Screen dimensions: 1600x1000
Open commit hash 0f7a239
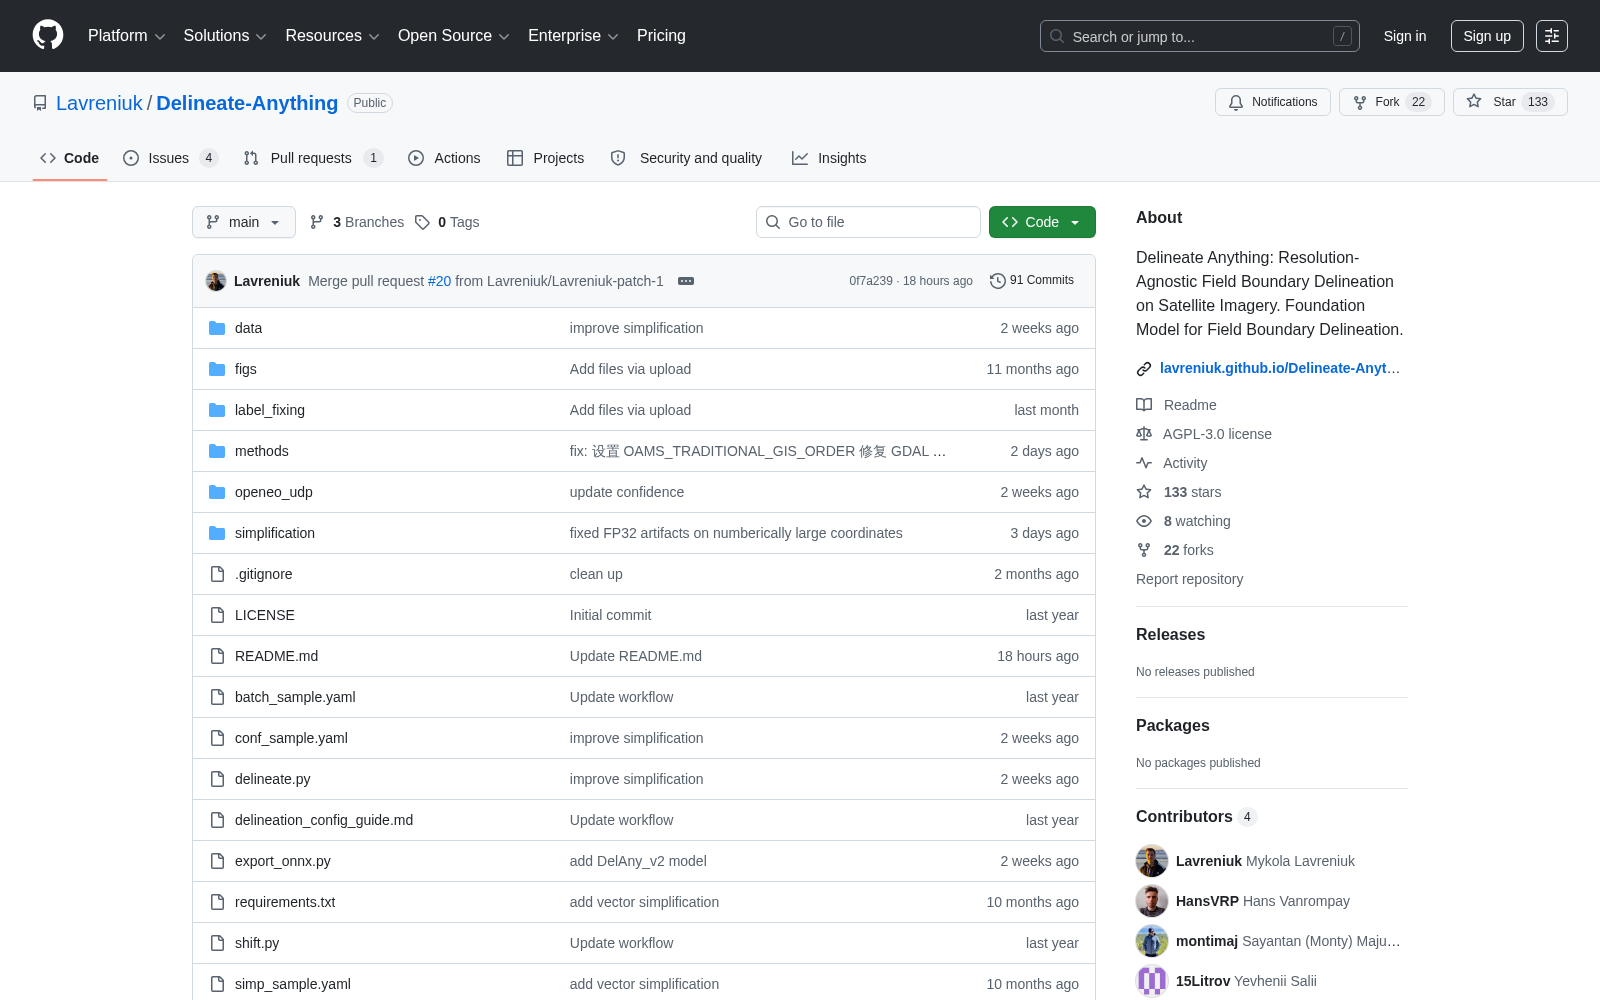[871, 281]
